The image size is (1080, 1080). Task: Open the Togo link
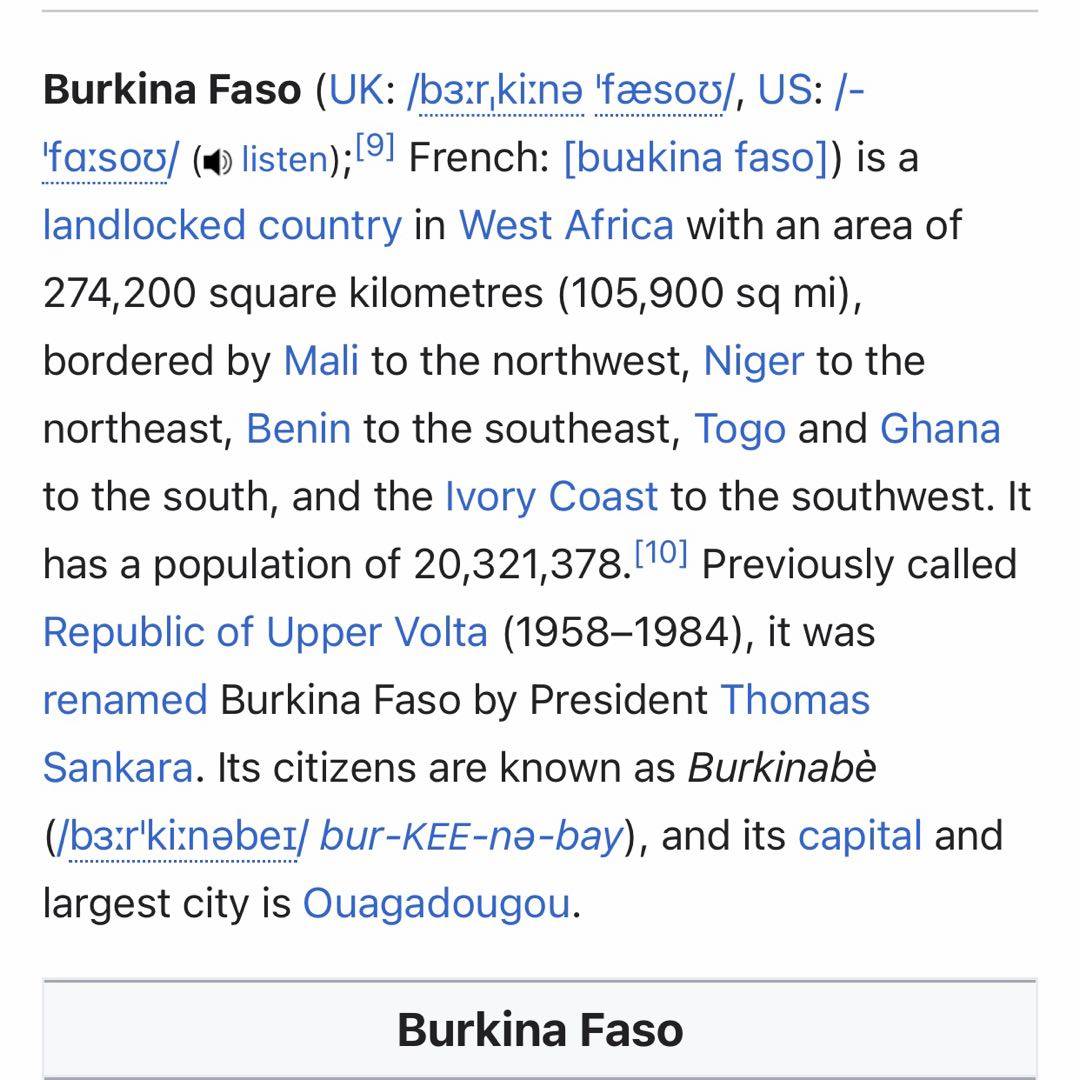coord(739,429)
